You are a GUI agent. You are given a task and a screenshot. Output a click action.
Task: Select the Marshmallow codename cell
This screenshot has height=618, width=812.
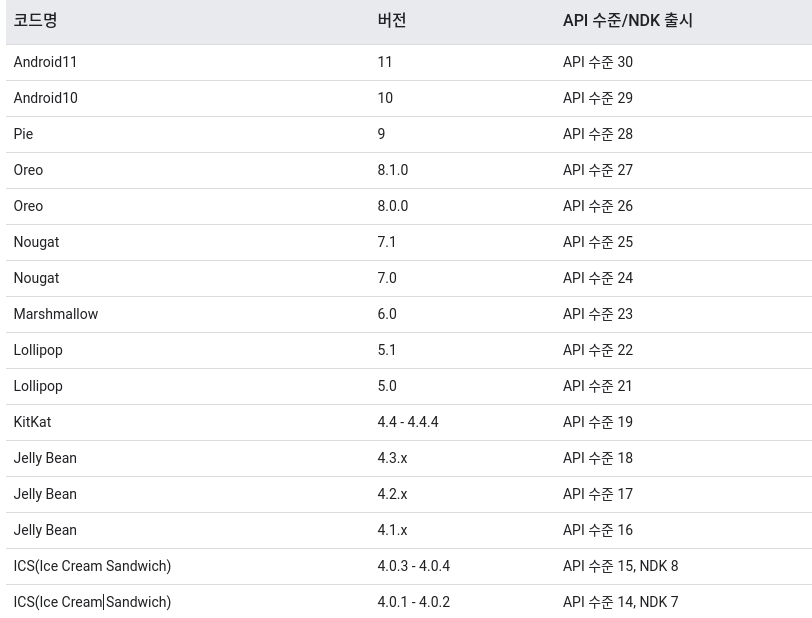56,314
